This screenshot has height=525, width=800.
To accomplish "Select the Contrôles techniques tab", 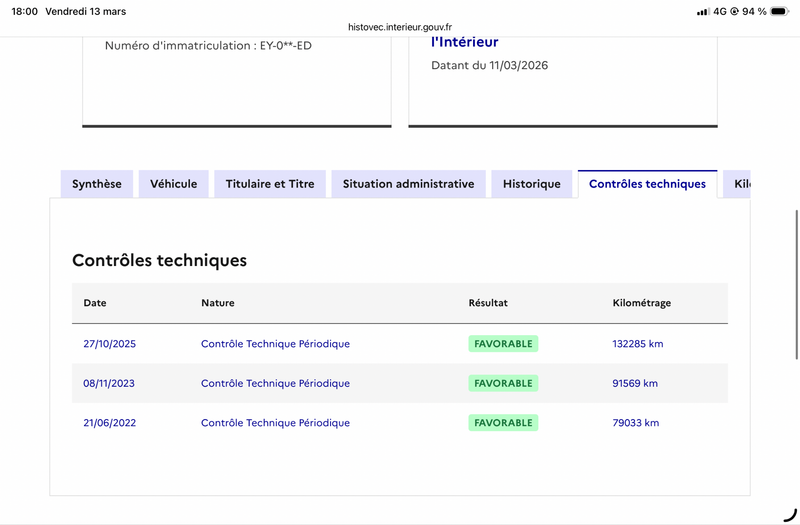I will tap(647, 184).
